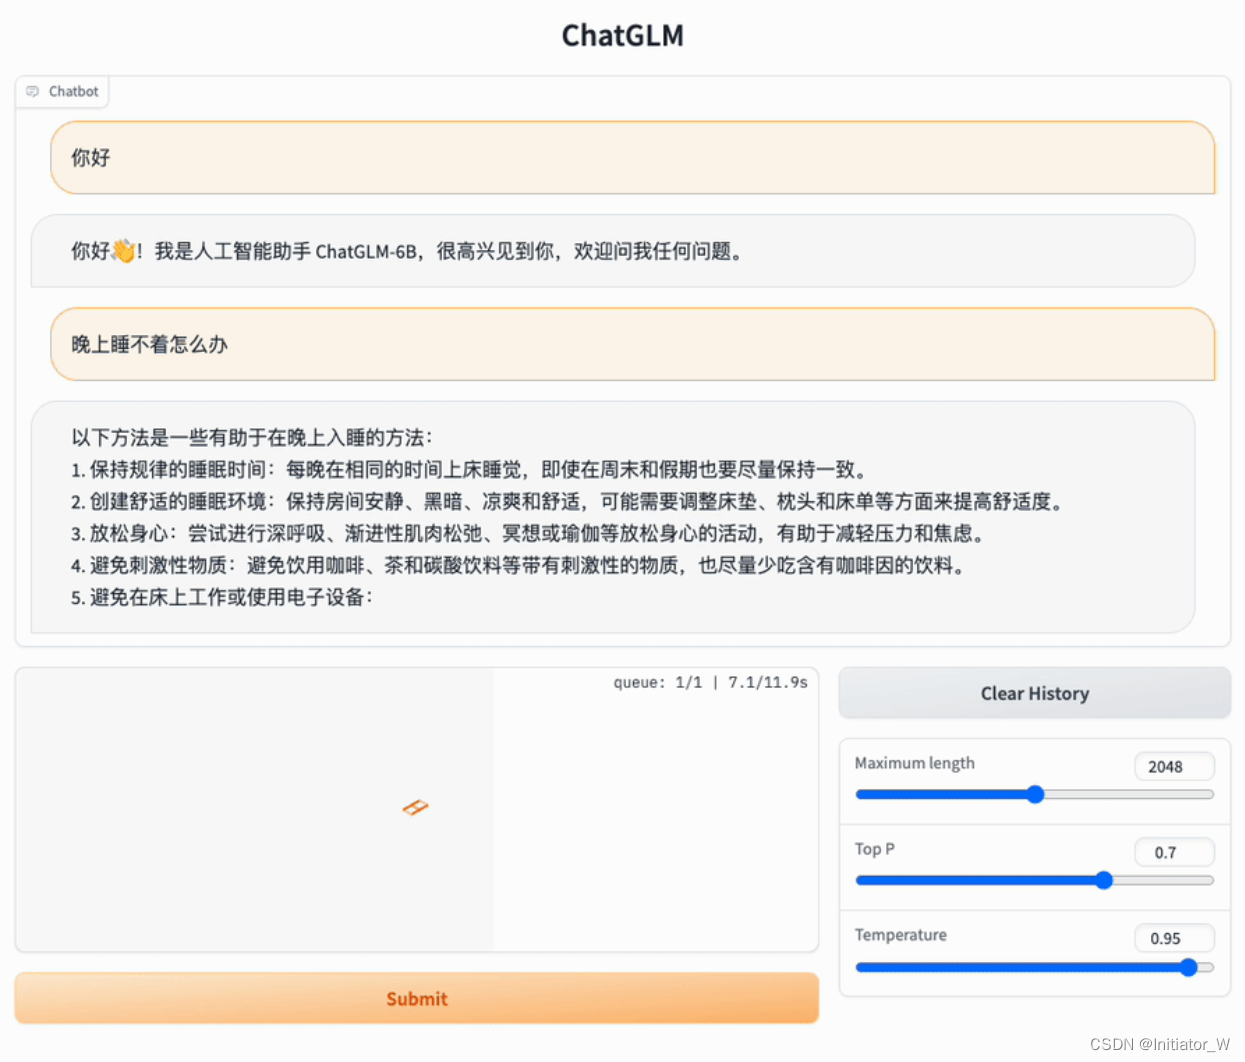This screenshot has width=1245, height=1062.
Task: Click the "Temperature" label
Action: tap(900, 935)
